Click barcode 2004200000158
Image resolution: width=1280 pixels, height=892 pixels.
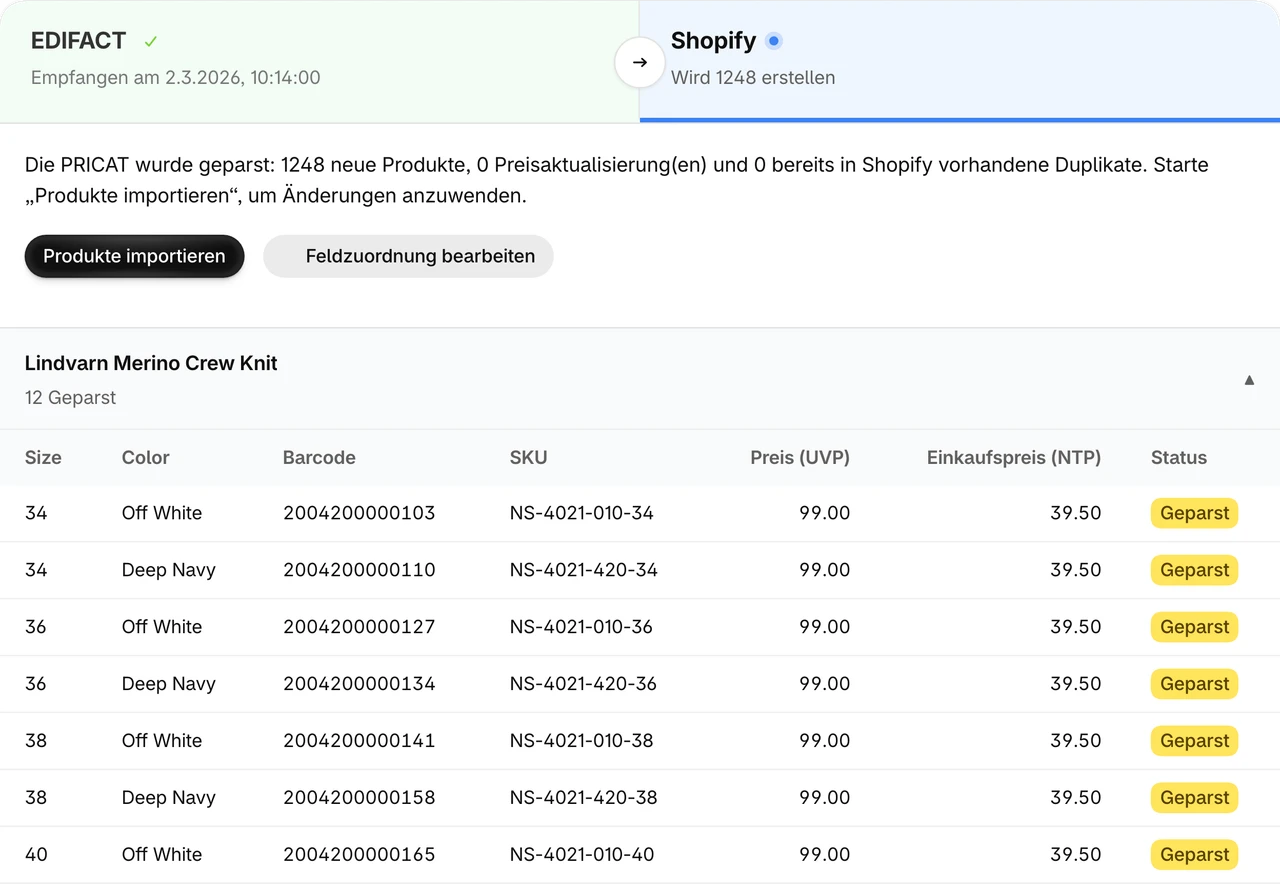tap(359, 798)
